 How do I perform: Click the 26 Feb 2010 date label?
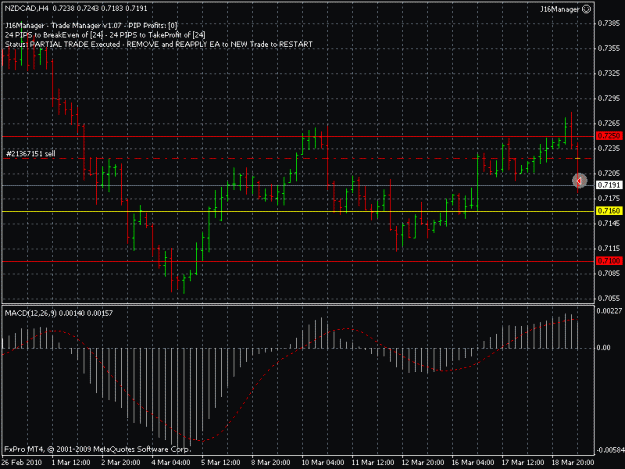22,462
